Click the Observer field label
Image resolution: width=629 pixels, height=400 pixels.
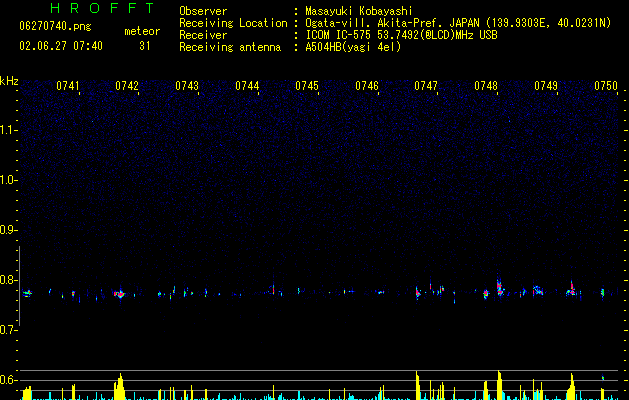coord(203,11)
